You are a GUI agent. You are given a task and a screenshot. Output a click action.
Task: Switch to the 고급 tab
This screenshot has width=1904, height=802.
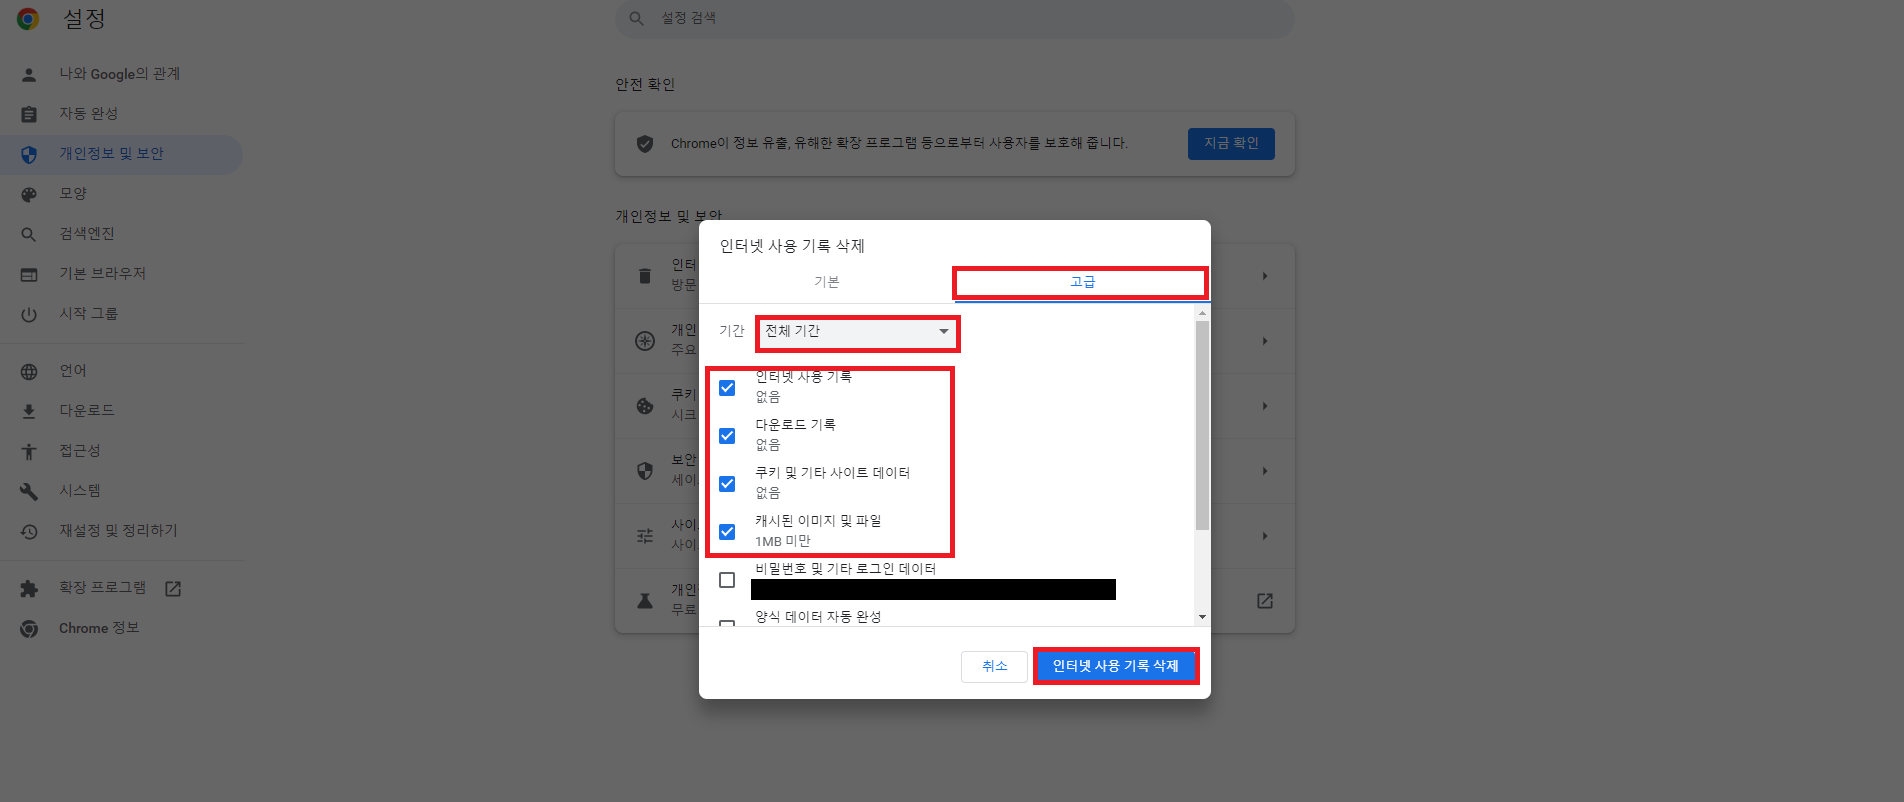point(1083,282)
